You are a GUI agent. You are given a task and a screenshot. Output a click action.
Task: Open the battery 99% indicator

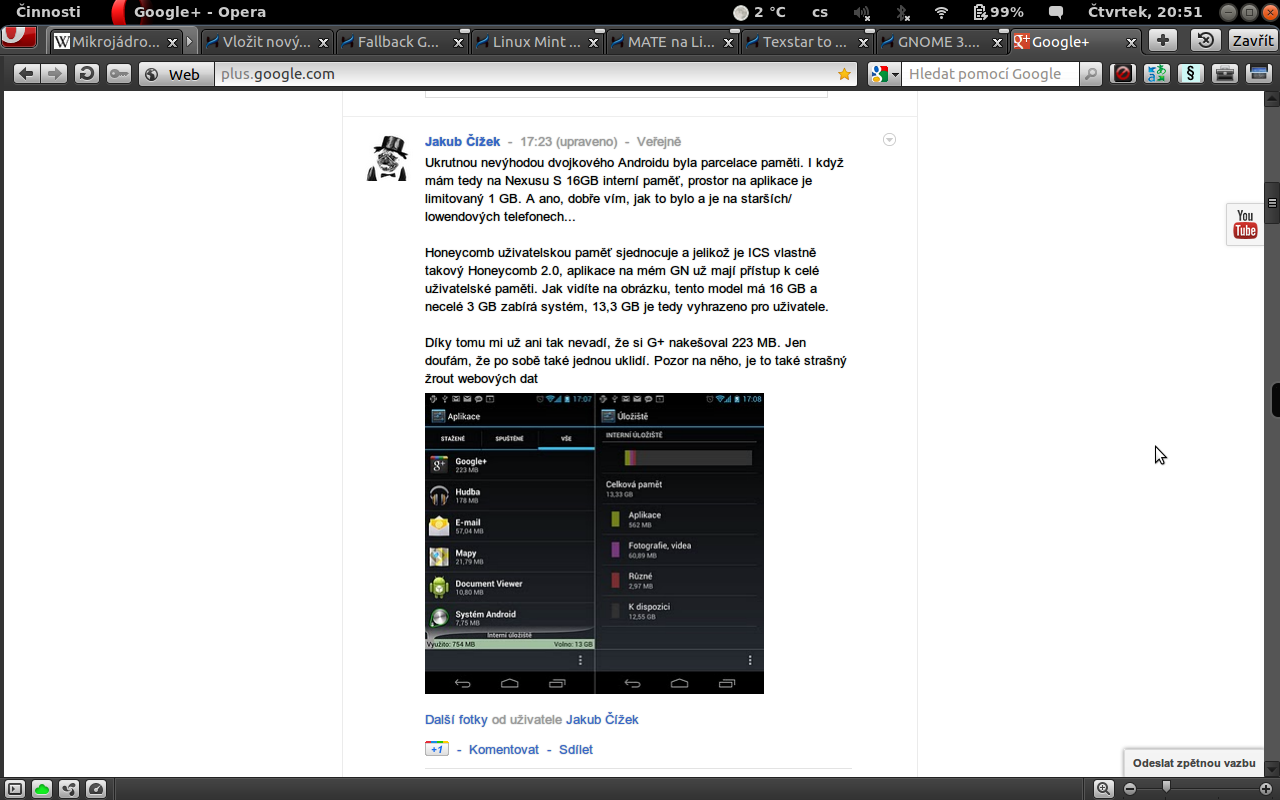tap(998, 12)
